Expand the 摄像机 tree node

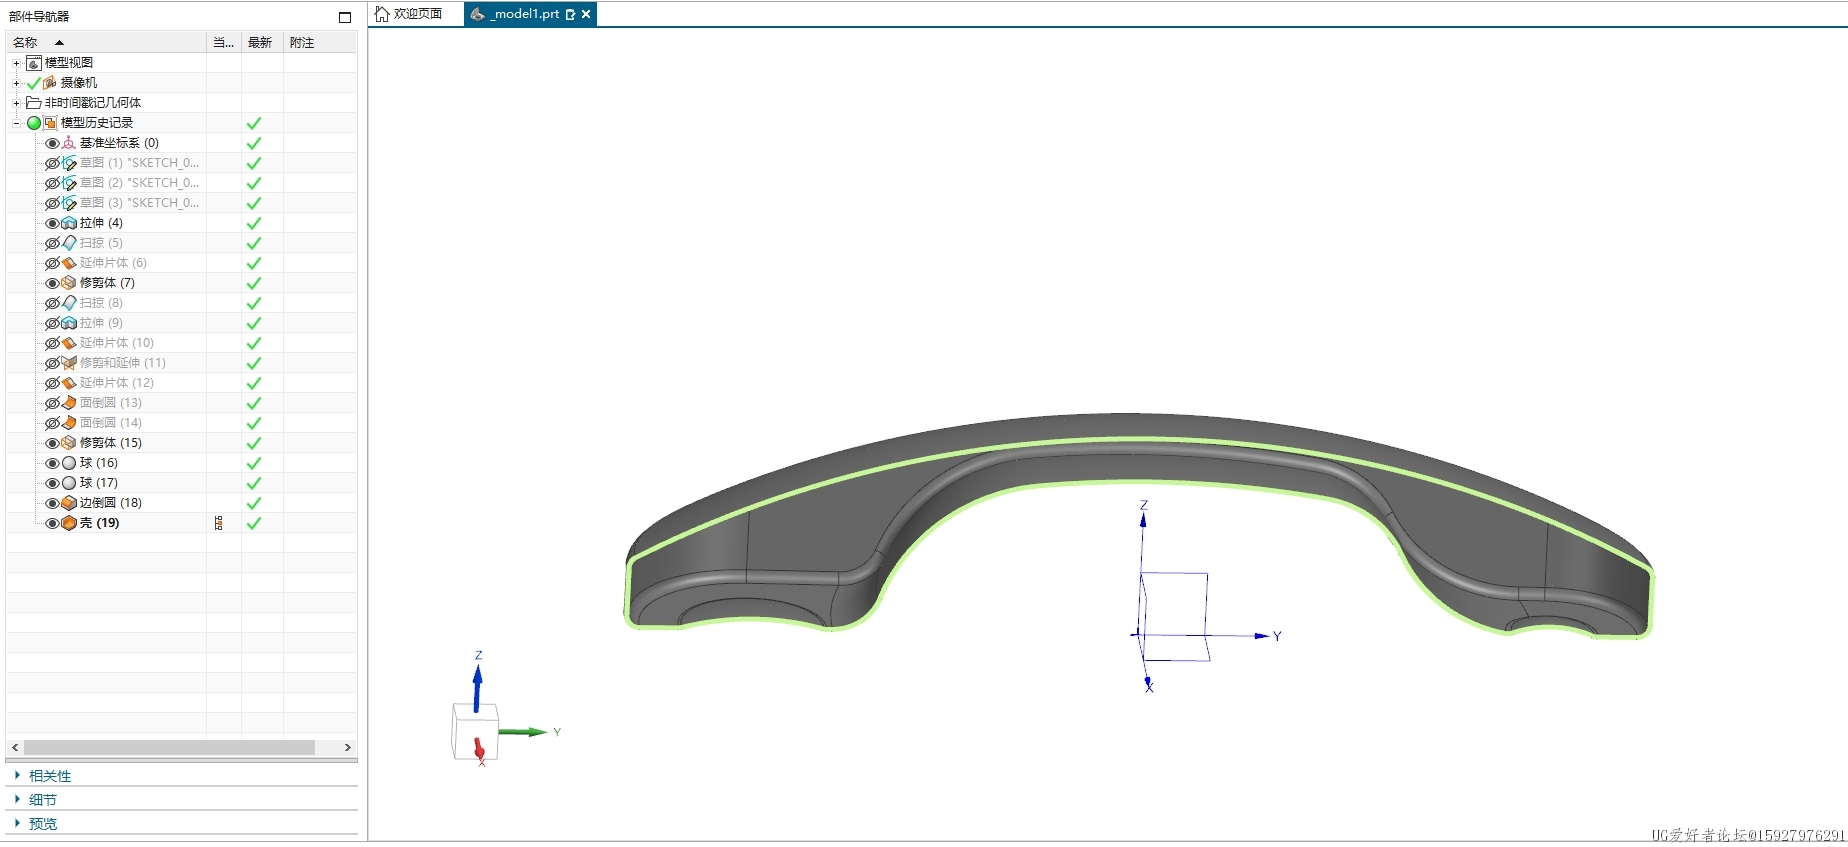pos(16,83)
